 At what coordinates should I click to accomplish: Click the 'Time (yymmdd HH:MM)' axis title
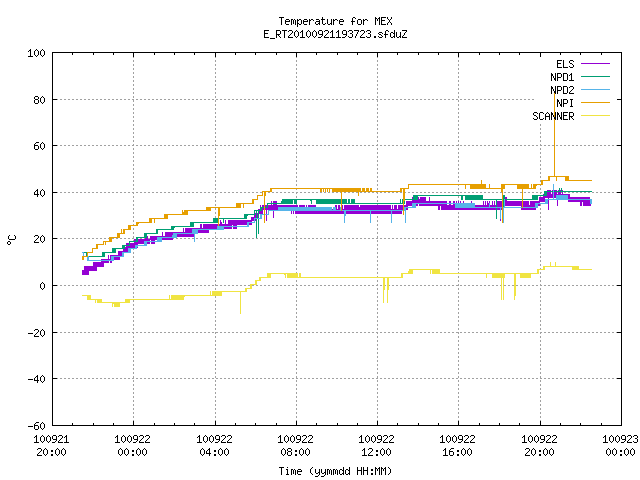tap(335, 471)
